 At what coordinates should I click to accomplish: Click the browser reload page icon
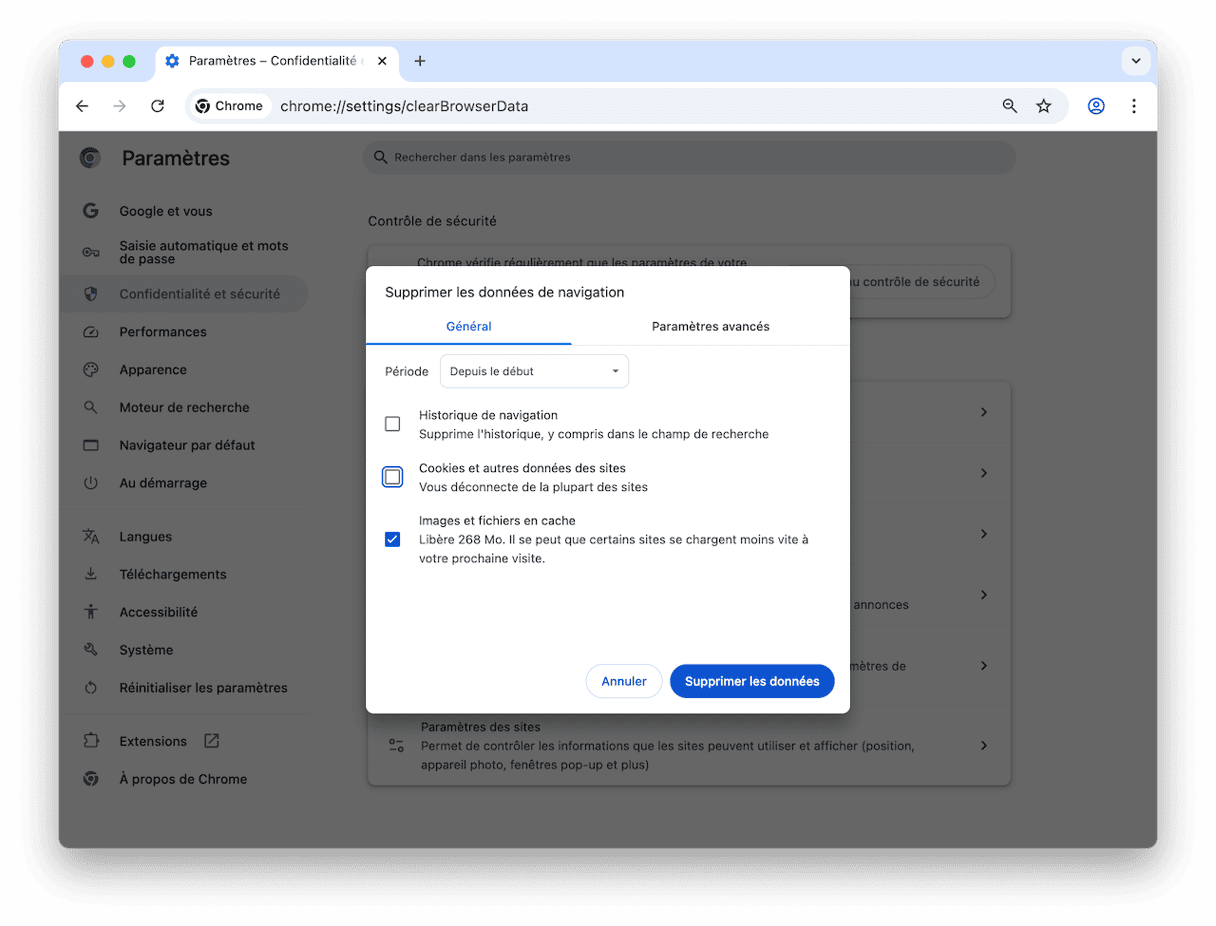click(157, 106)
